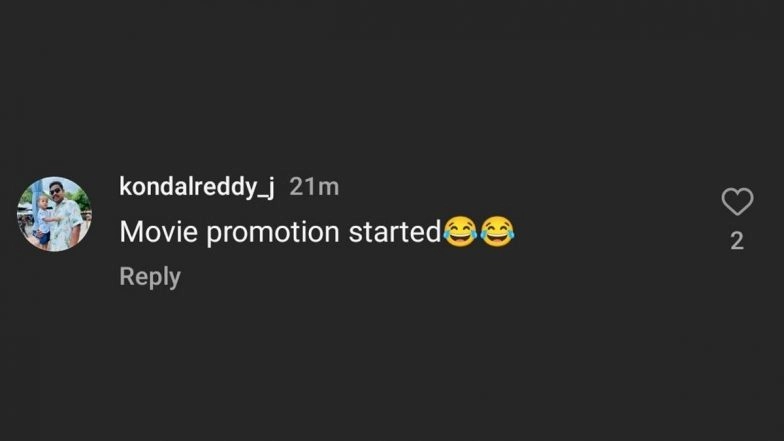Click the 21m timestamp
This screenshot has height=441, width=784.
(x=314, y=186)
